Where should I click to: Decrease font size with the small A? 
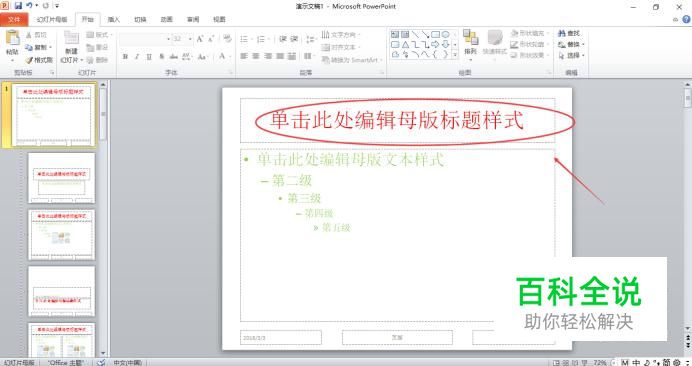point(211,39)
